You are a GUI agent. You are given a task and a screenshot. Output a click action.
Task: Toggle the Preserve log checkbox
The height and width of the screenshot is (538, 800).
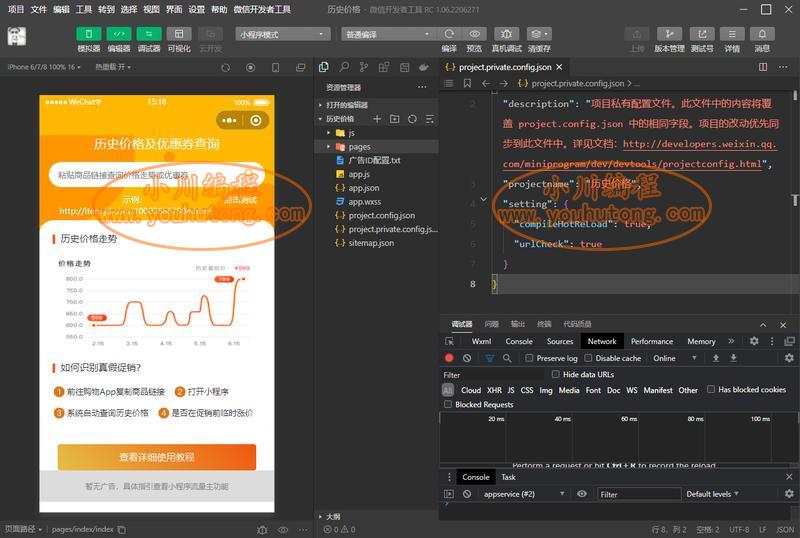click(529, 358)
